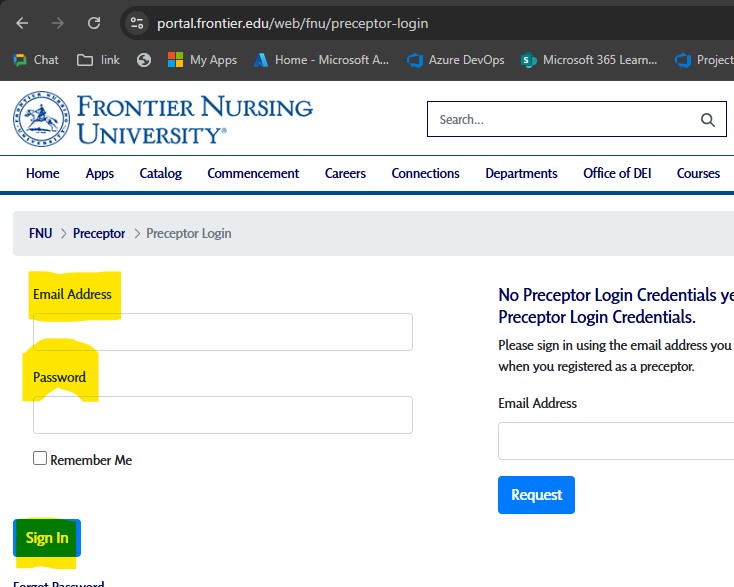This screenshot has width=734, height=587.
Task: Tick the Remember Me checkbox
Action: click(x=40, y=458)
